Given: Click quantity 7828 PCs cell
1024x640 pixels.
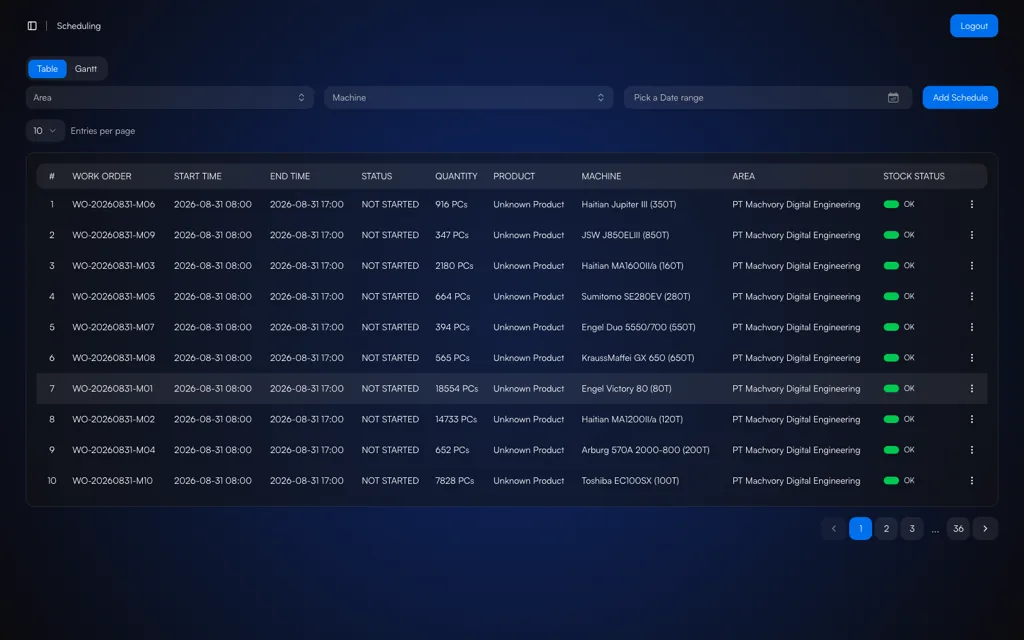Looking at the screenshot, I should (x=455, y=481).
